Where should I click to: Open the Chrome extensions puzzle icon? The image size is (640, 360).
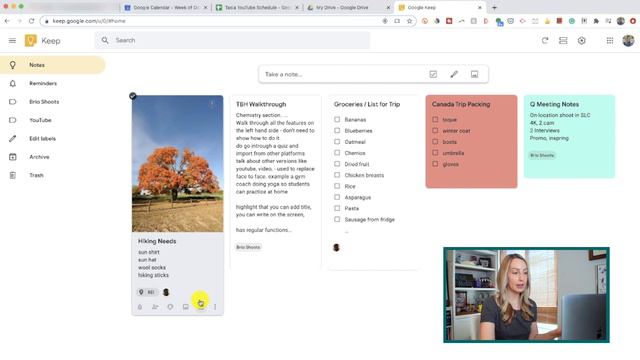(596, 21)
